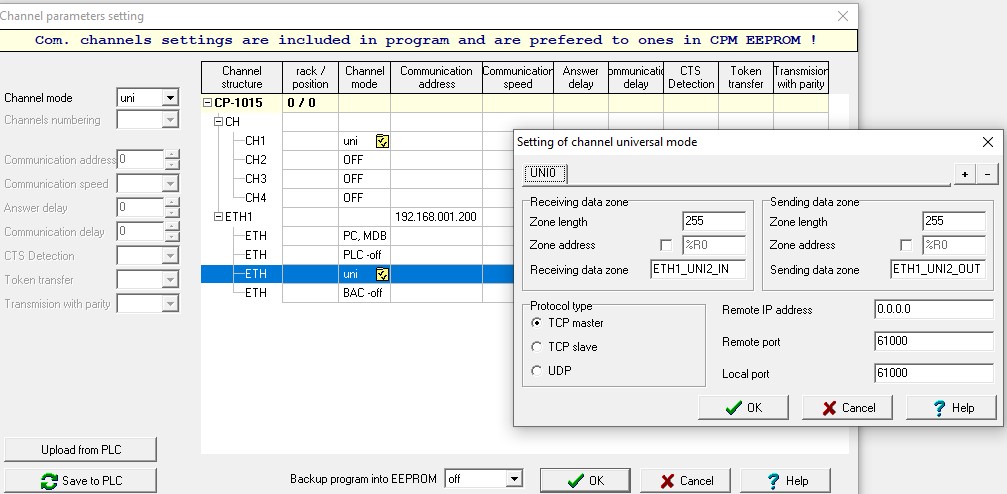Confirm universal mode dialog with OK
Image resolution: width=1007 pixels, height=494 pixels.
tap(744, 407)
